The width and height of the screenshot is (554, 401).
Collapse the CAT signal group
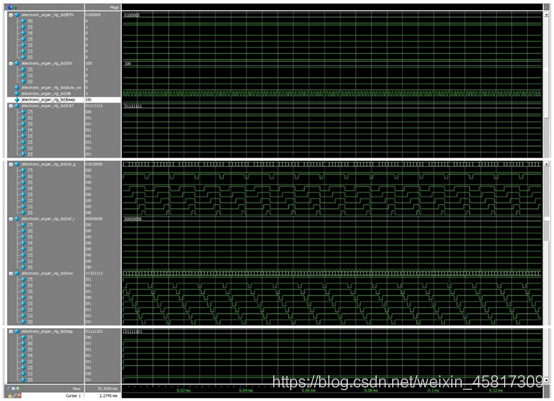11,106
